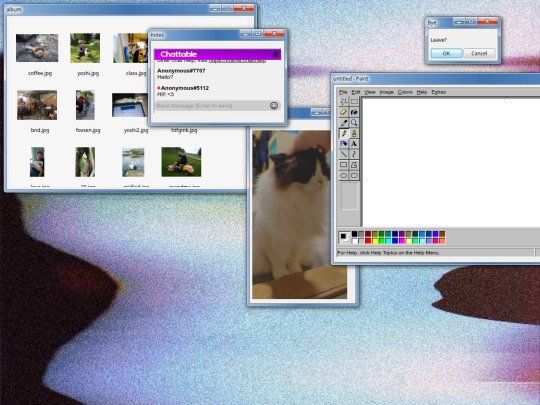The width and height of the screenshot is (540, 405).
Task: Click the white Paint drawing canvas
Action: [x=451, y=162]
